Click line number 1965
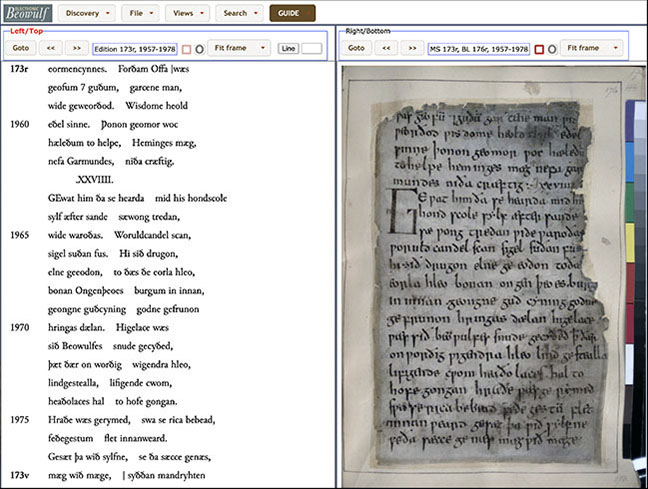 [x=19, y=235]
